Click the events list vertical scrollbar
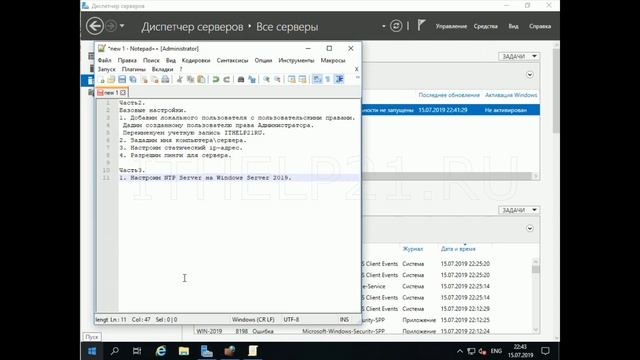 point(536,296)
